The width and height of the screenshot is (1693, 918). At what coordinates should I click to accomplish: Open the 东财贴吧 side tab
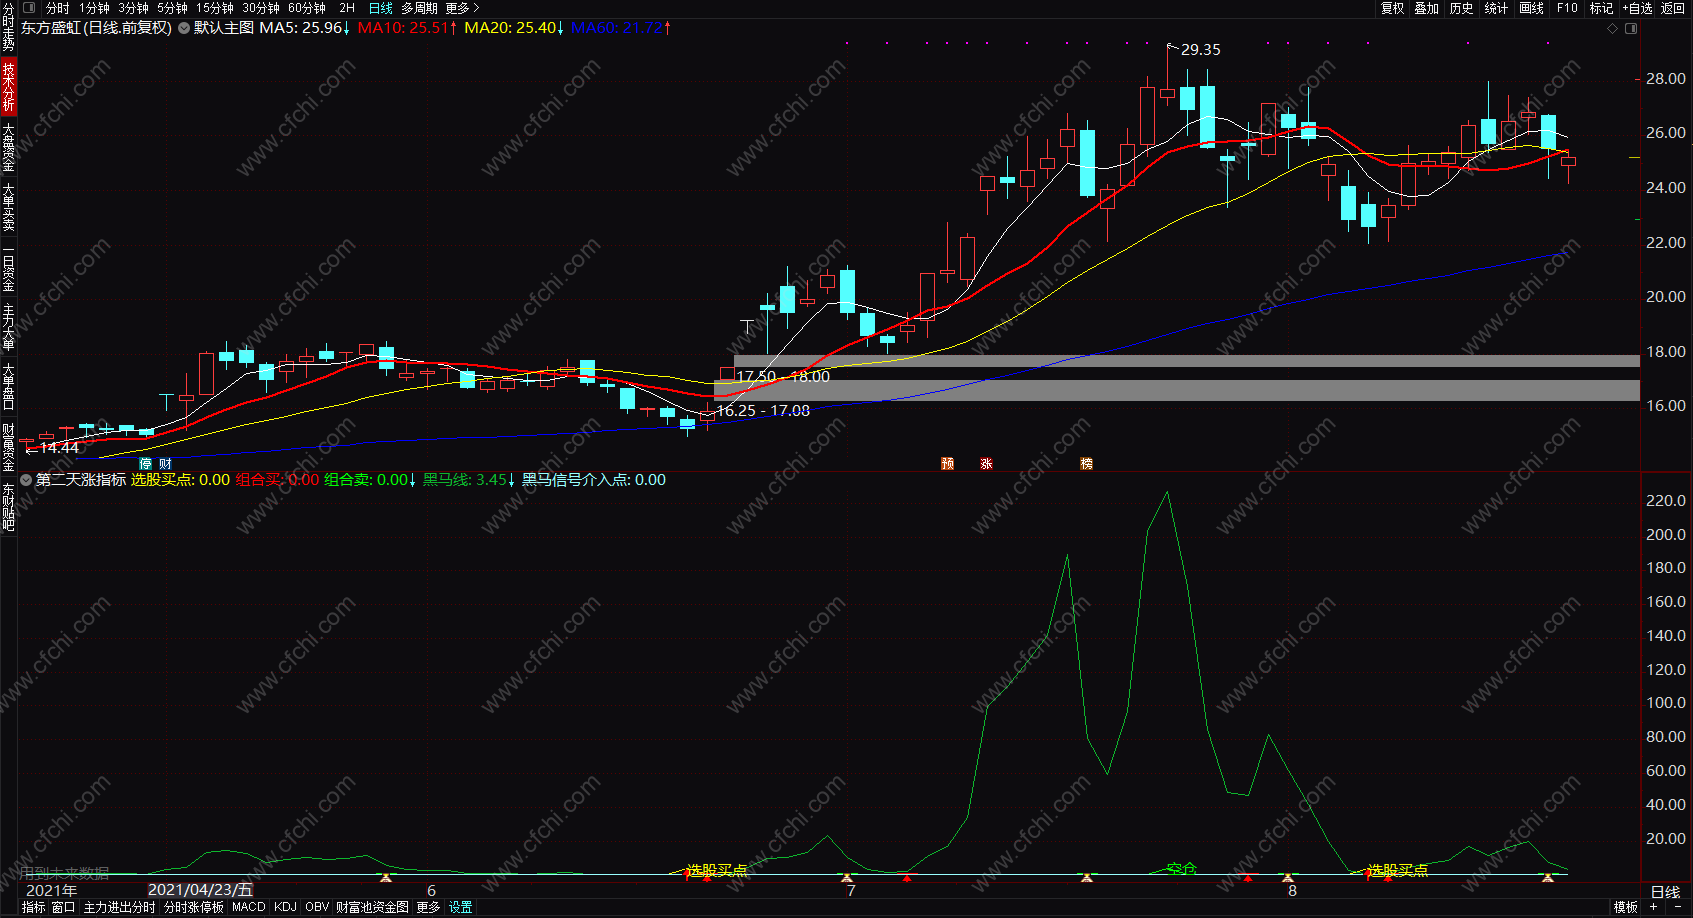[x=8, y=507]
